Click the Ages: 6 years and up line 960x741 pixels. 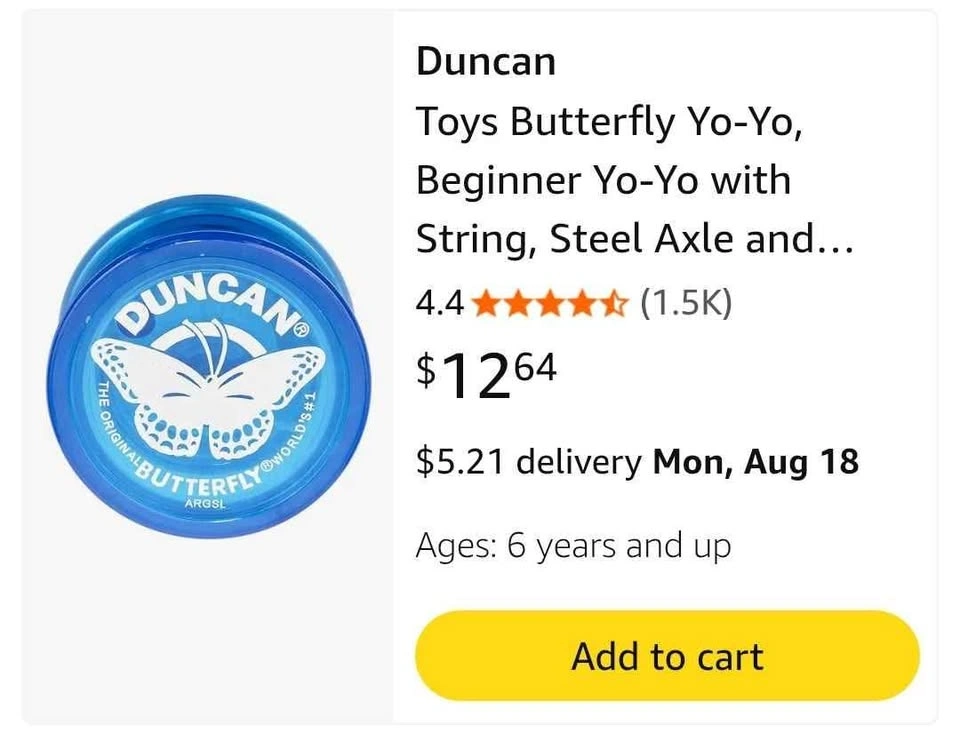(573, 546)
